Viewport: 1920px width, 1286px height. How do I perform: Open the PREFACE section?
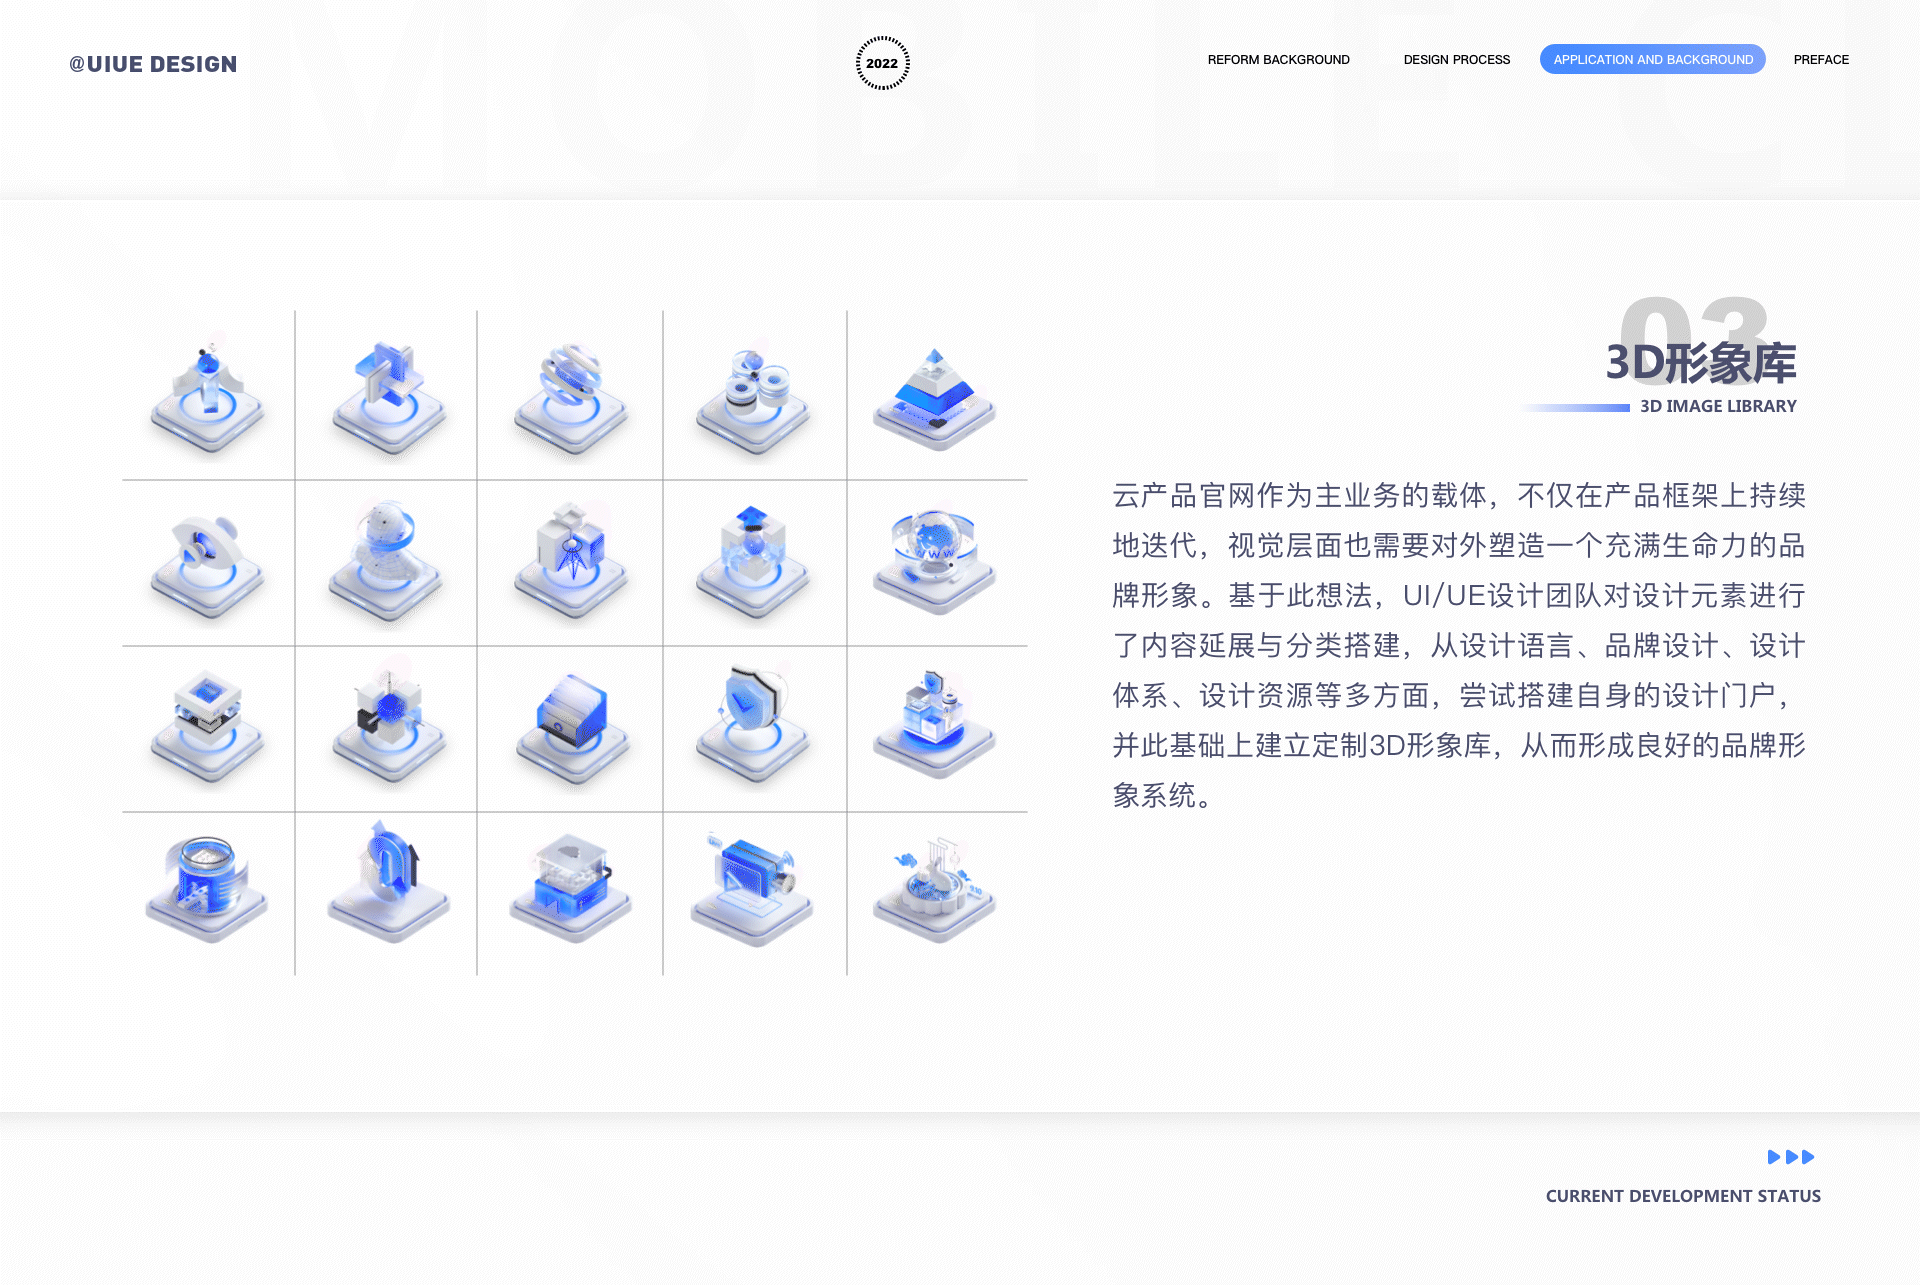(1820, 59)
